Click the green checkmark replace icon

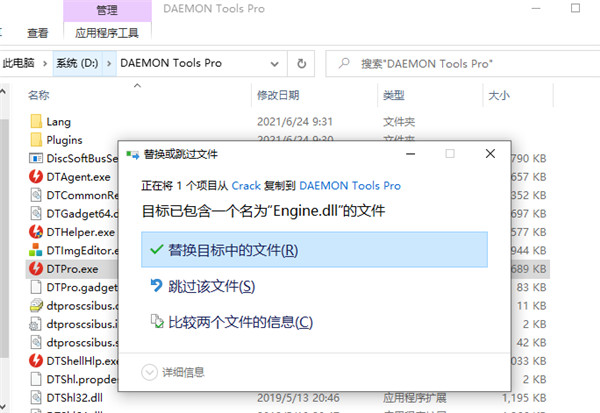157,250
